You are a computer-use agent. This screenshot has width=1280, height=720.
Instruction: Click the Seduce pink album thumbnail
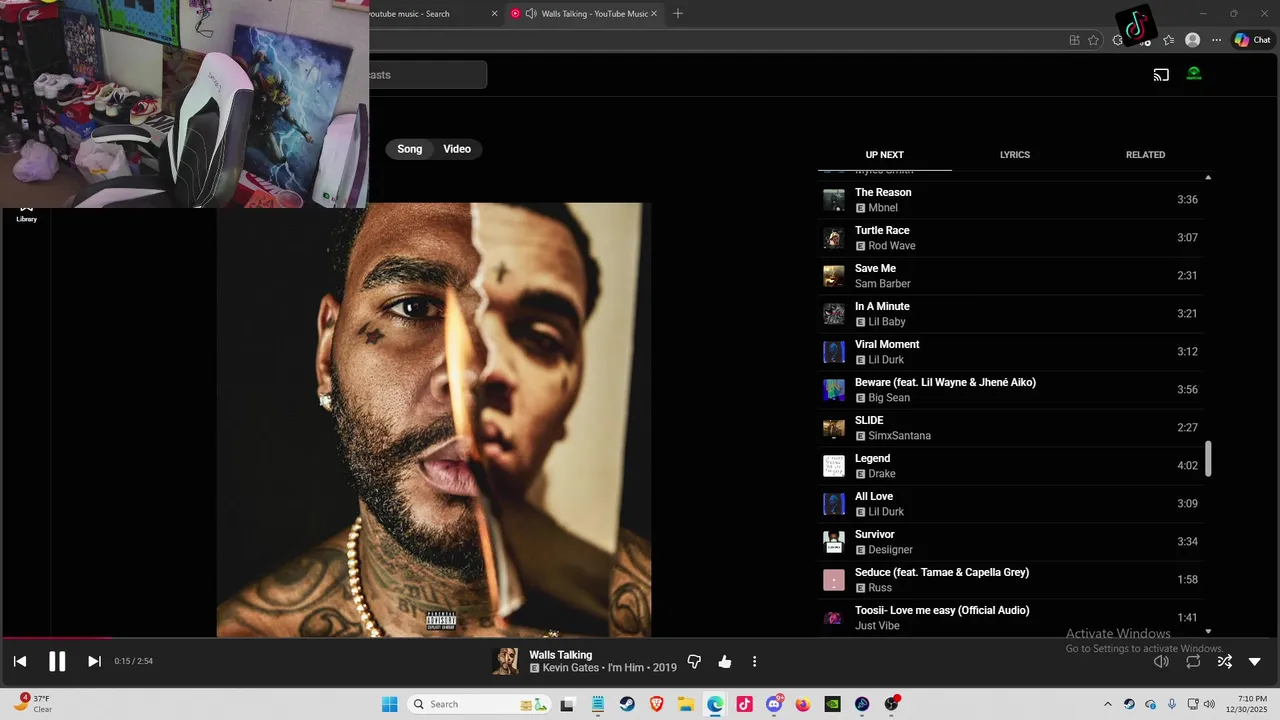[x=833, y=580]
